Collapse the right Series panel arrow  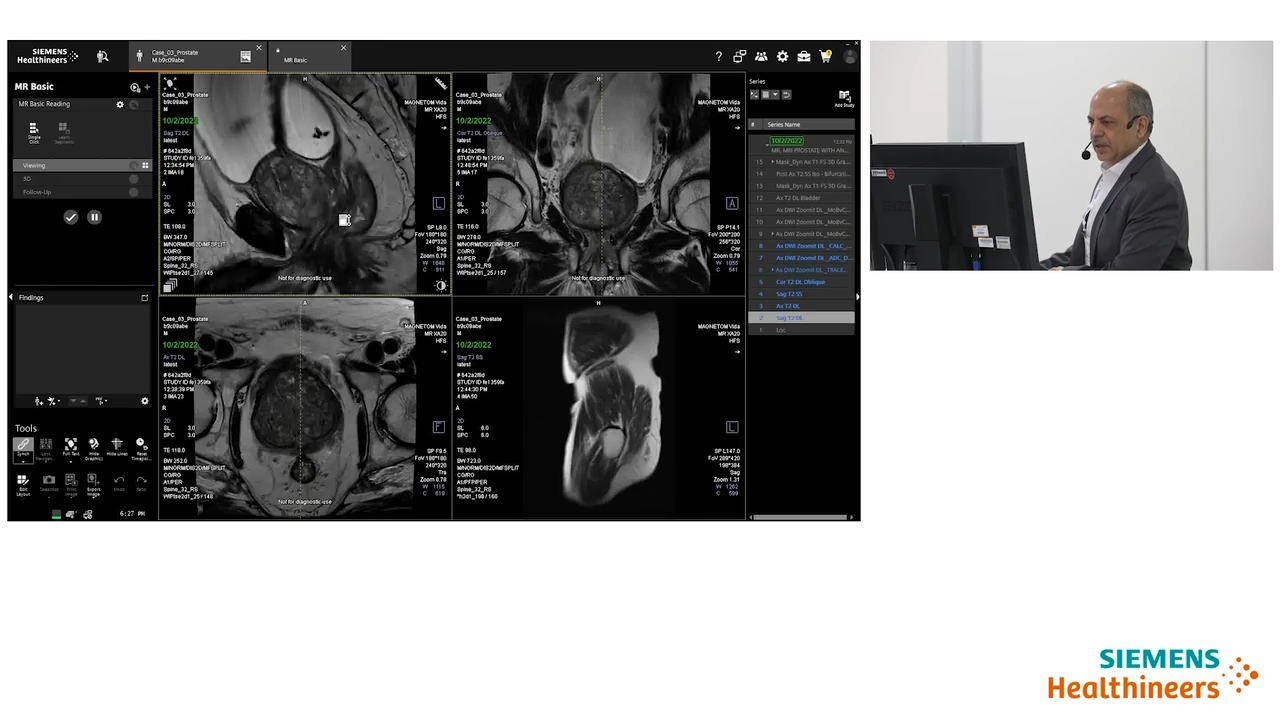point(857,297)
